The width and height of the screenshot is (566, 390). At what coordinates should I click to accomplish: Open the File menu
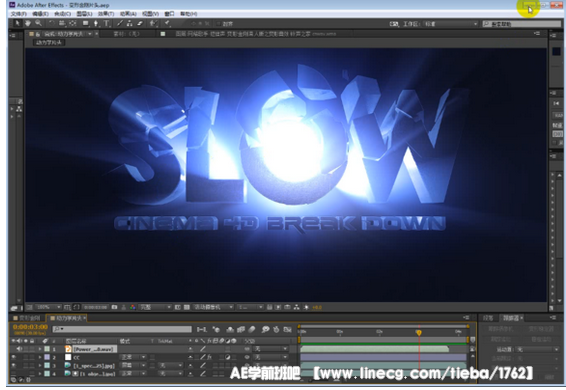tap(18, 14)
